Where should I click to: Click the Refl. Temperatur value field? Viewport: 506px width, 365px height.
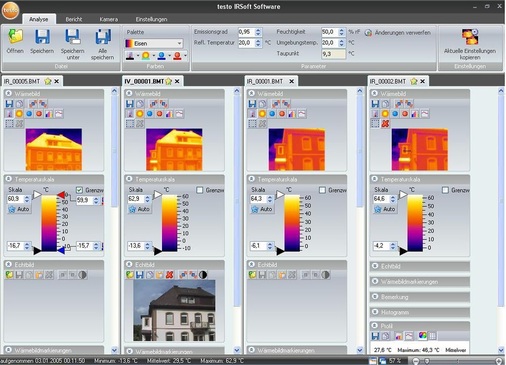coord(246,43)
